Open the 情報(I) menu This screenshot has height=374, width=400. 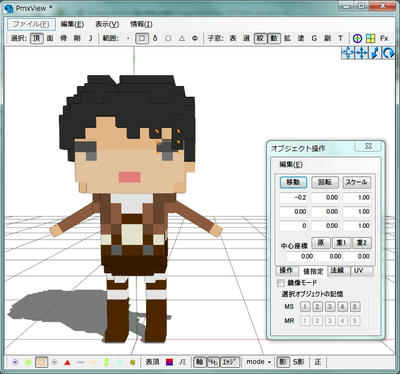(141, 24)
